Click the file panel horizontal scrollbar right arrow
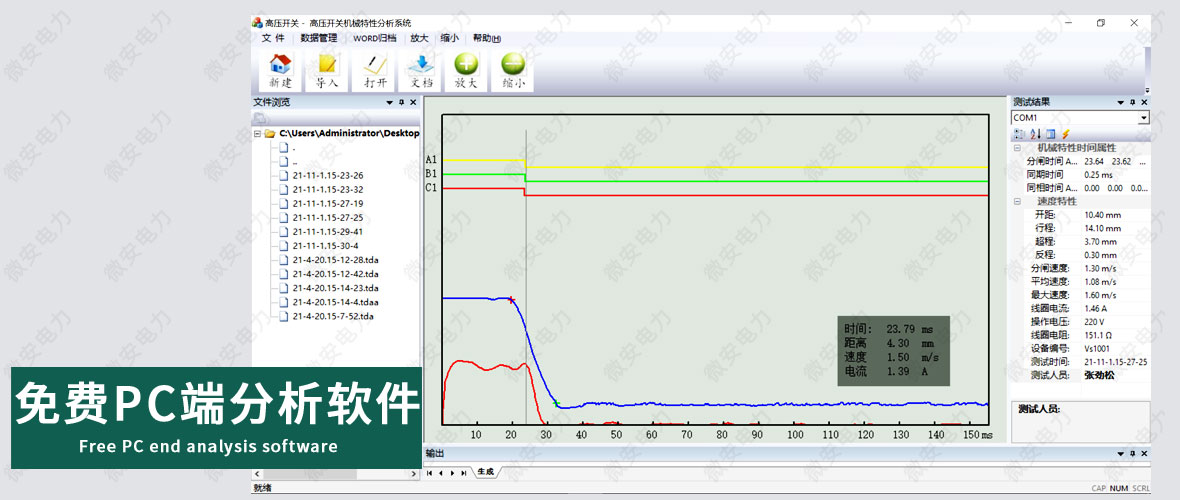The width and height of the screenshot is (1180, 500). 414,474
